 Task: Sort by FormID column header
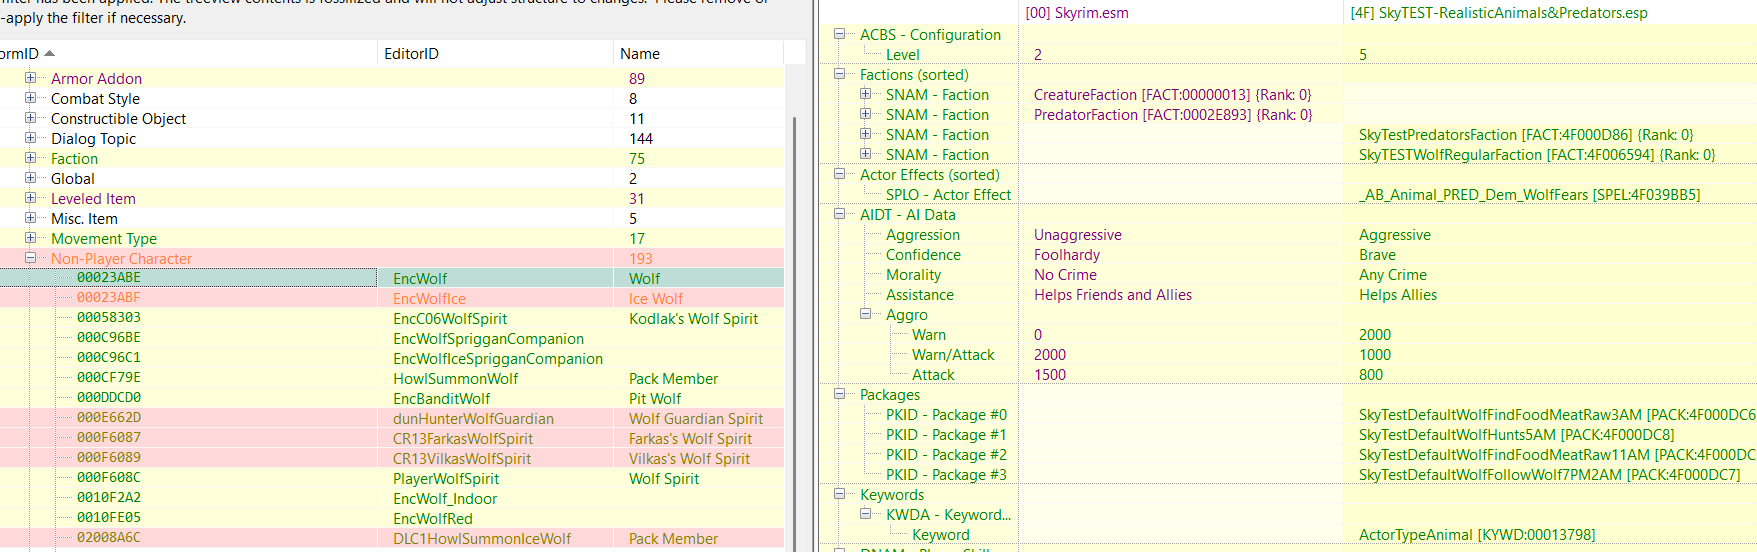tap(188, 53)
